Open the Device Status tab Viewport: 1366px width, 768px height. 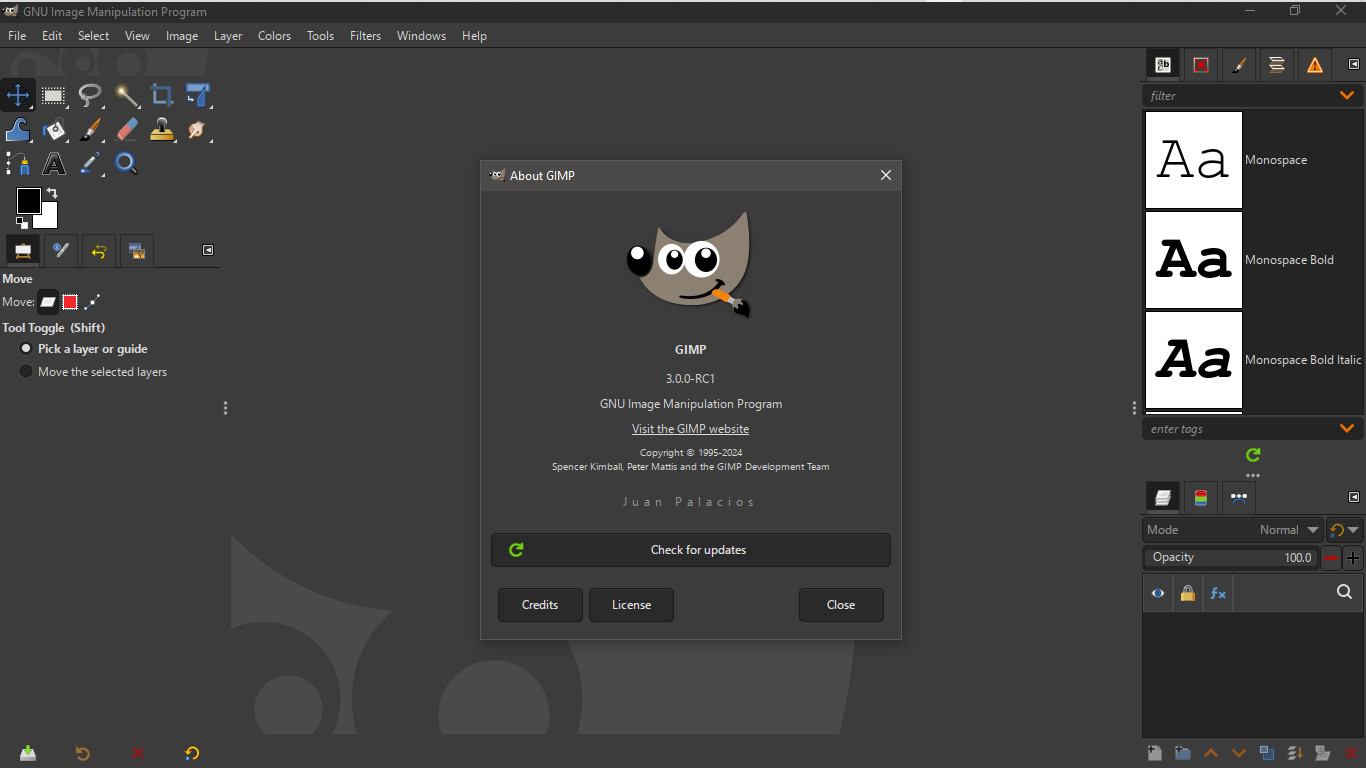pyautogui.click(x=61, y=250)
